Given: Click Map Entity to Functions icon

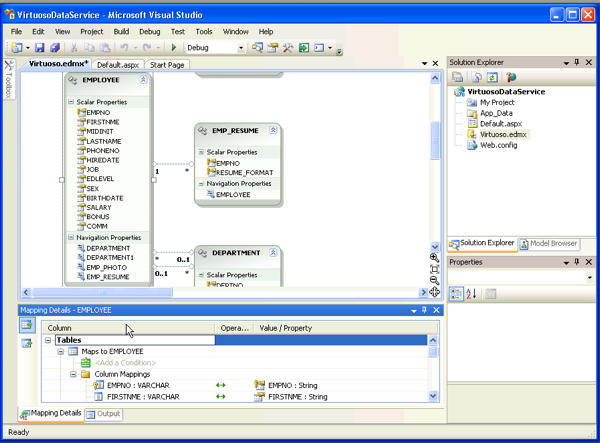Looking at the screenshot, I should (x=27, y=343).
